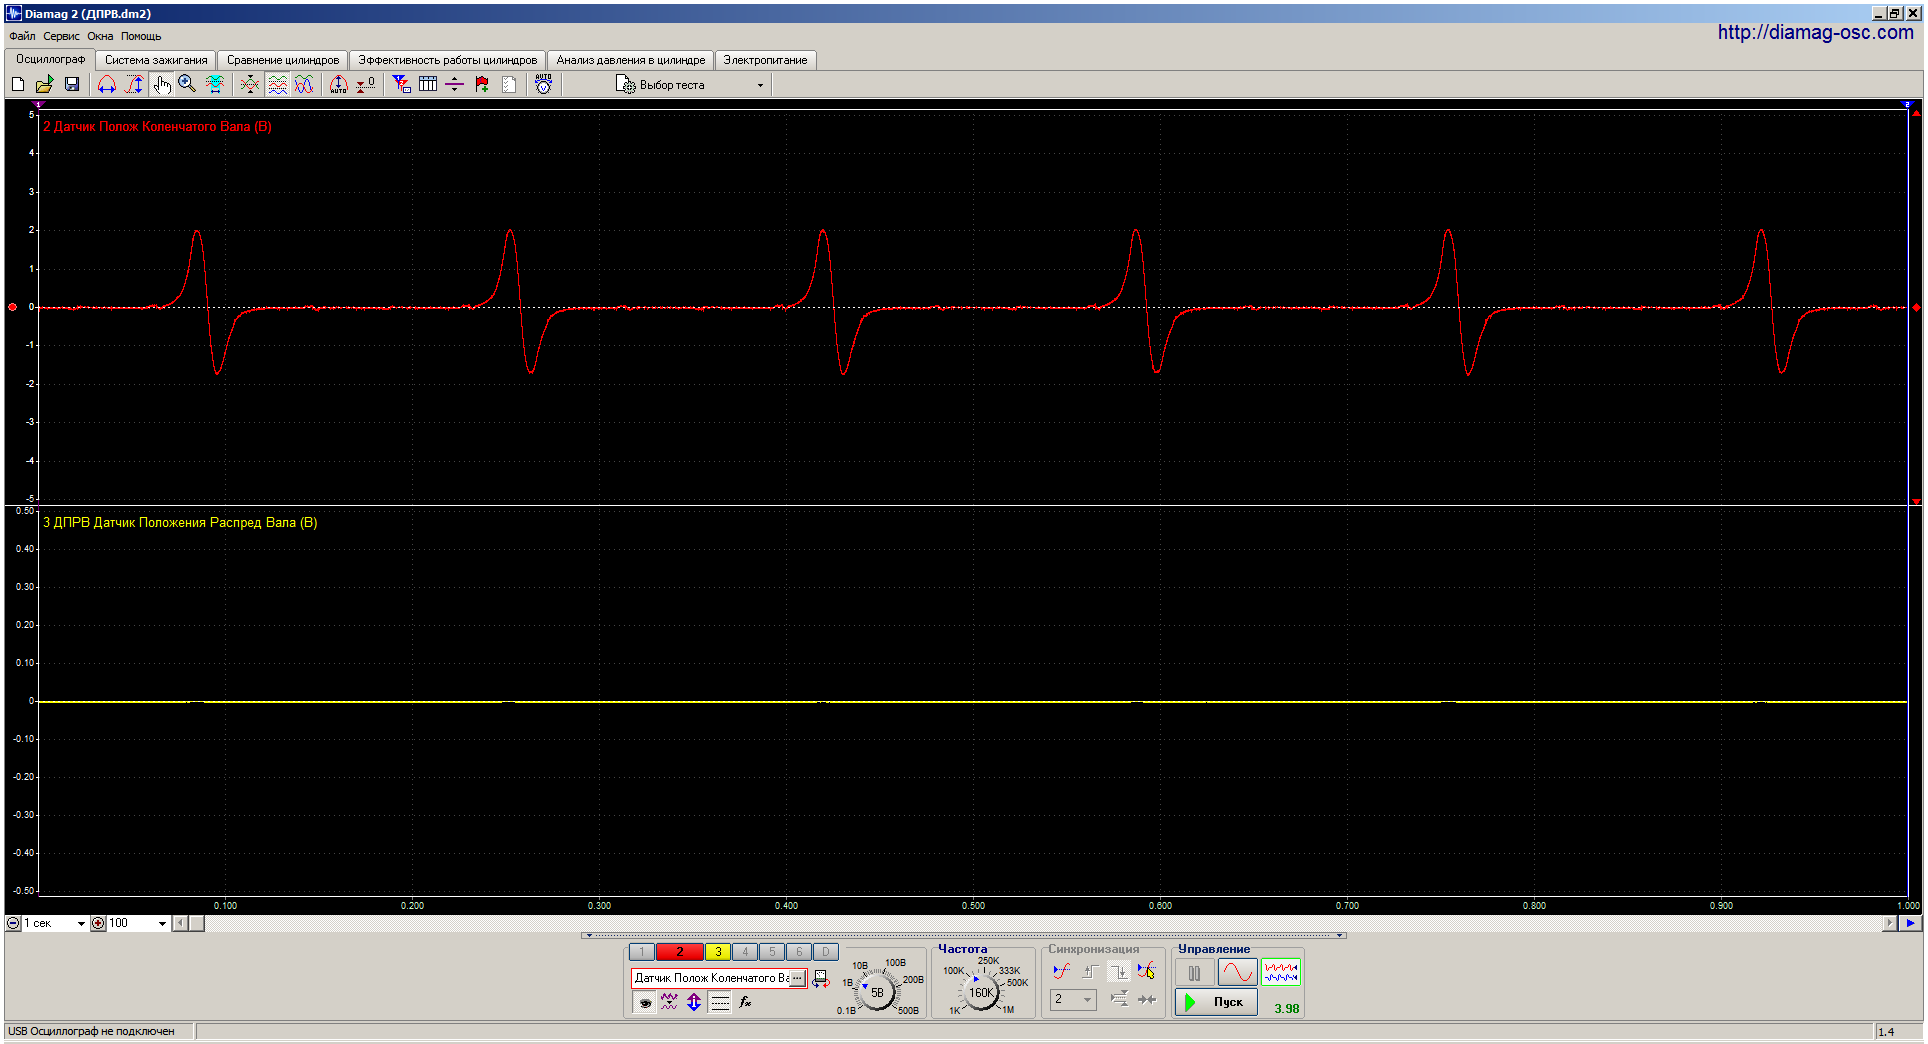The height and width of the screenshot is (1044, 1928).
Task: Switch to Эффективность работы цилиндров tab
Action: [x=448, y=60]
